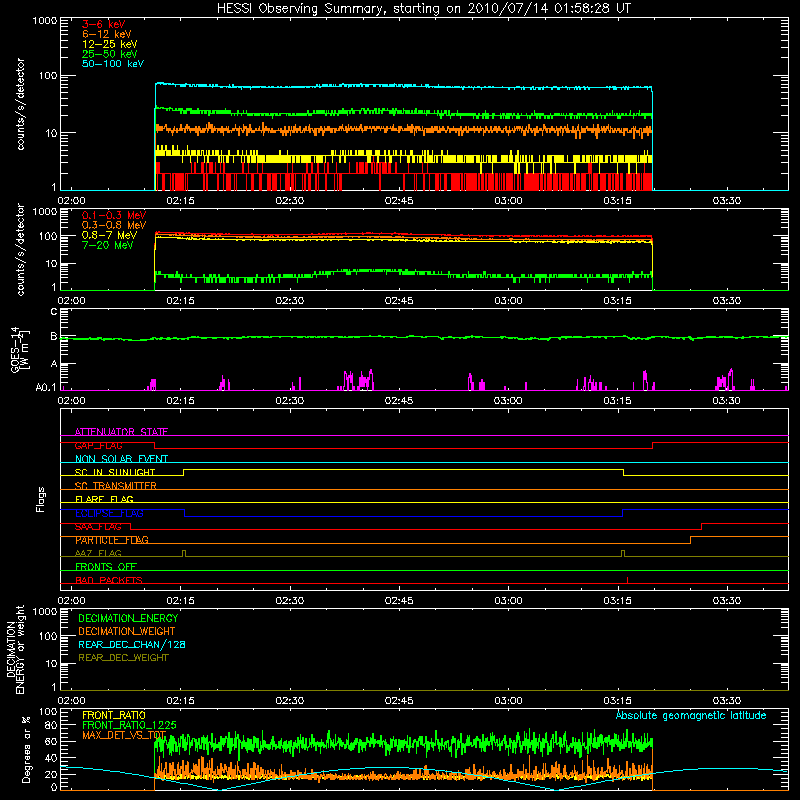Click the "ATTENUATOR_STATE" flag label

click(x=121, y=432)
